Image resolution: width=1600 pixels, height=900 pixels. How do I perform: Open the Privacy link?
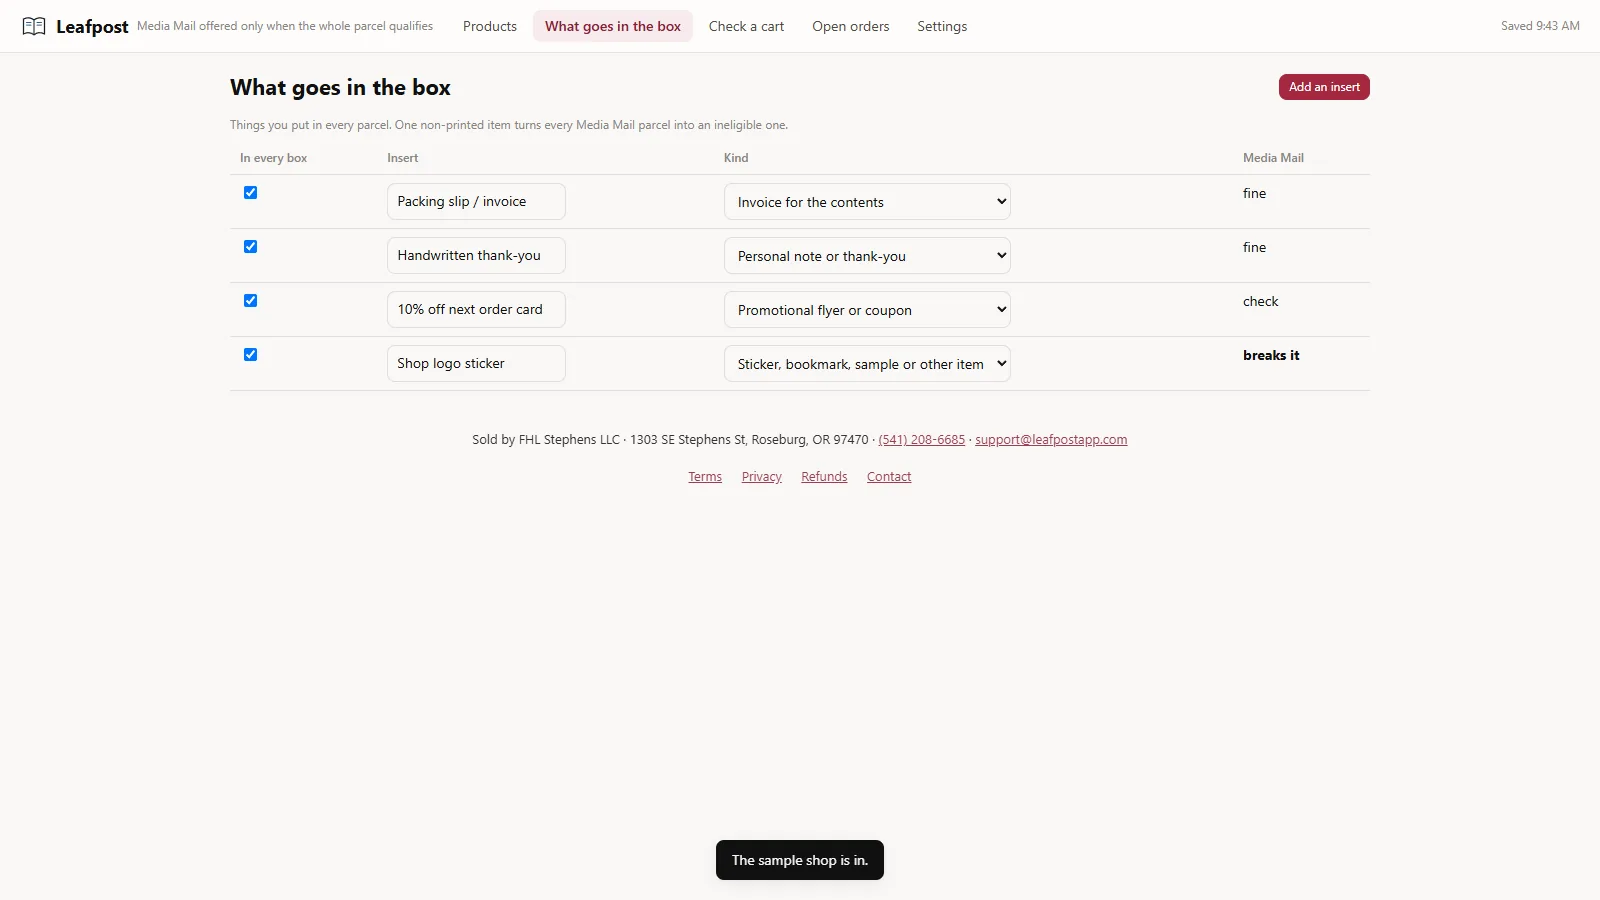[762, 477]
